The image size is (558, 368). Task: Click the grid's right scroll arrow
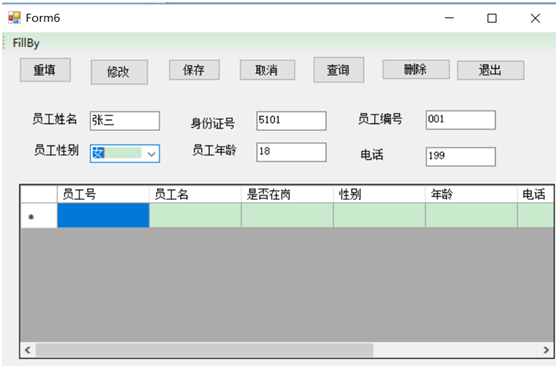546,350
